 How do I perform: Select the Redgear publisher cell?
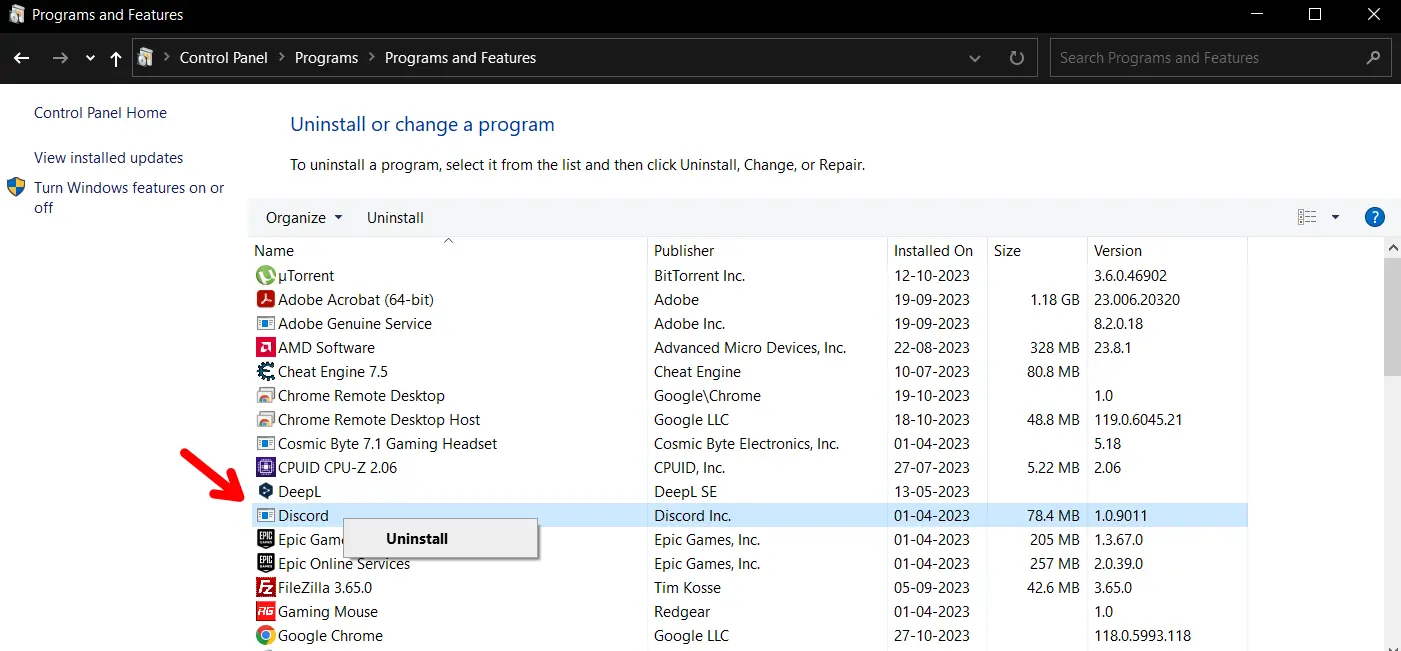tap(682, 612)
